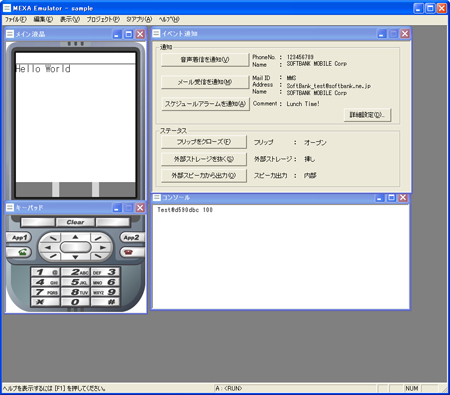Viewport: 450px width, 395px height.
Task: Tap the 5 JKL number key
Action: (x=75, y=282)
